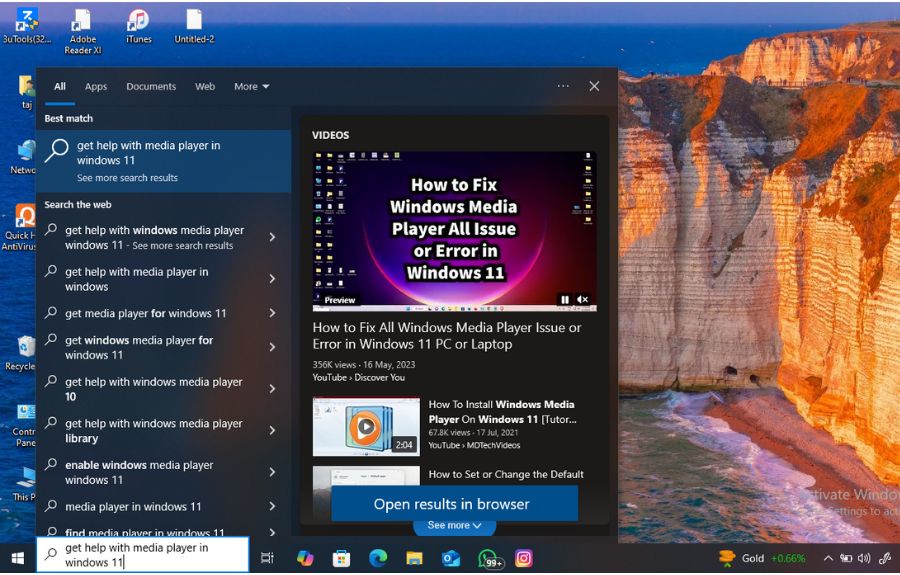Screen dimensions: 900x575
Task: Open 'How to Fix All Windows Media Player Issue' title
Action: point(447,336)
